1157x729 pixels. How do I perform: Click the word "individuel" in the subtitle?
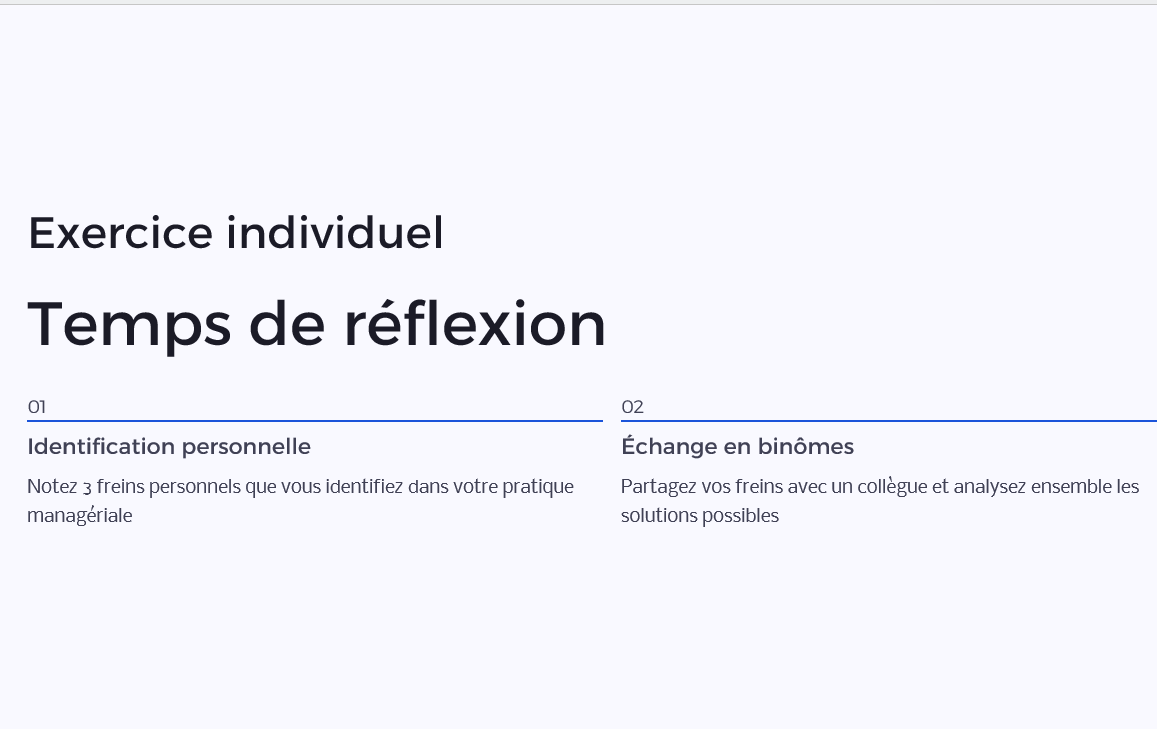[x=334, y=233]
